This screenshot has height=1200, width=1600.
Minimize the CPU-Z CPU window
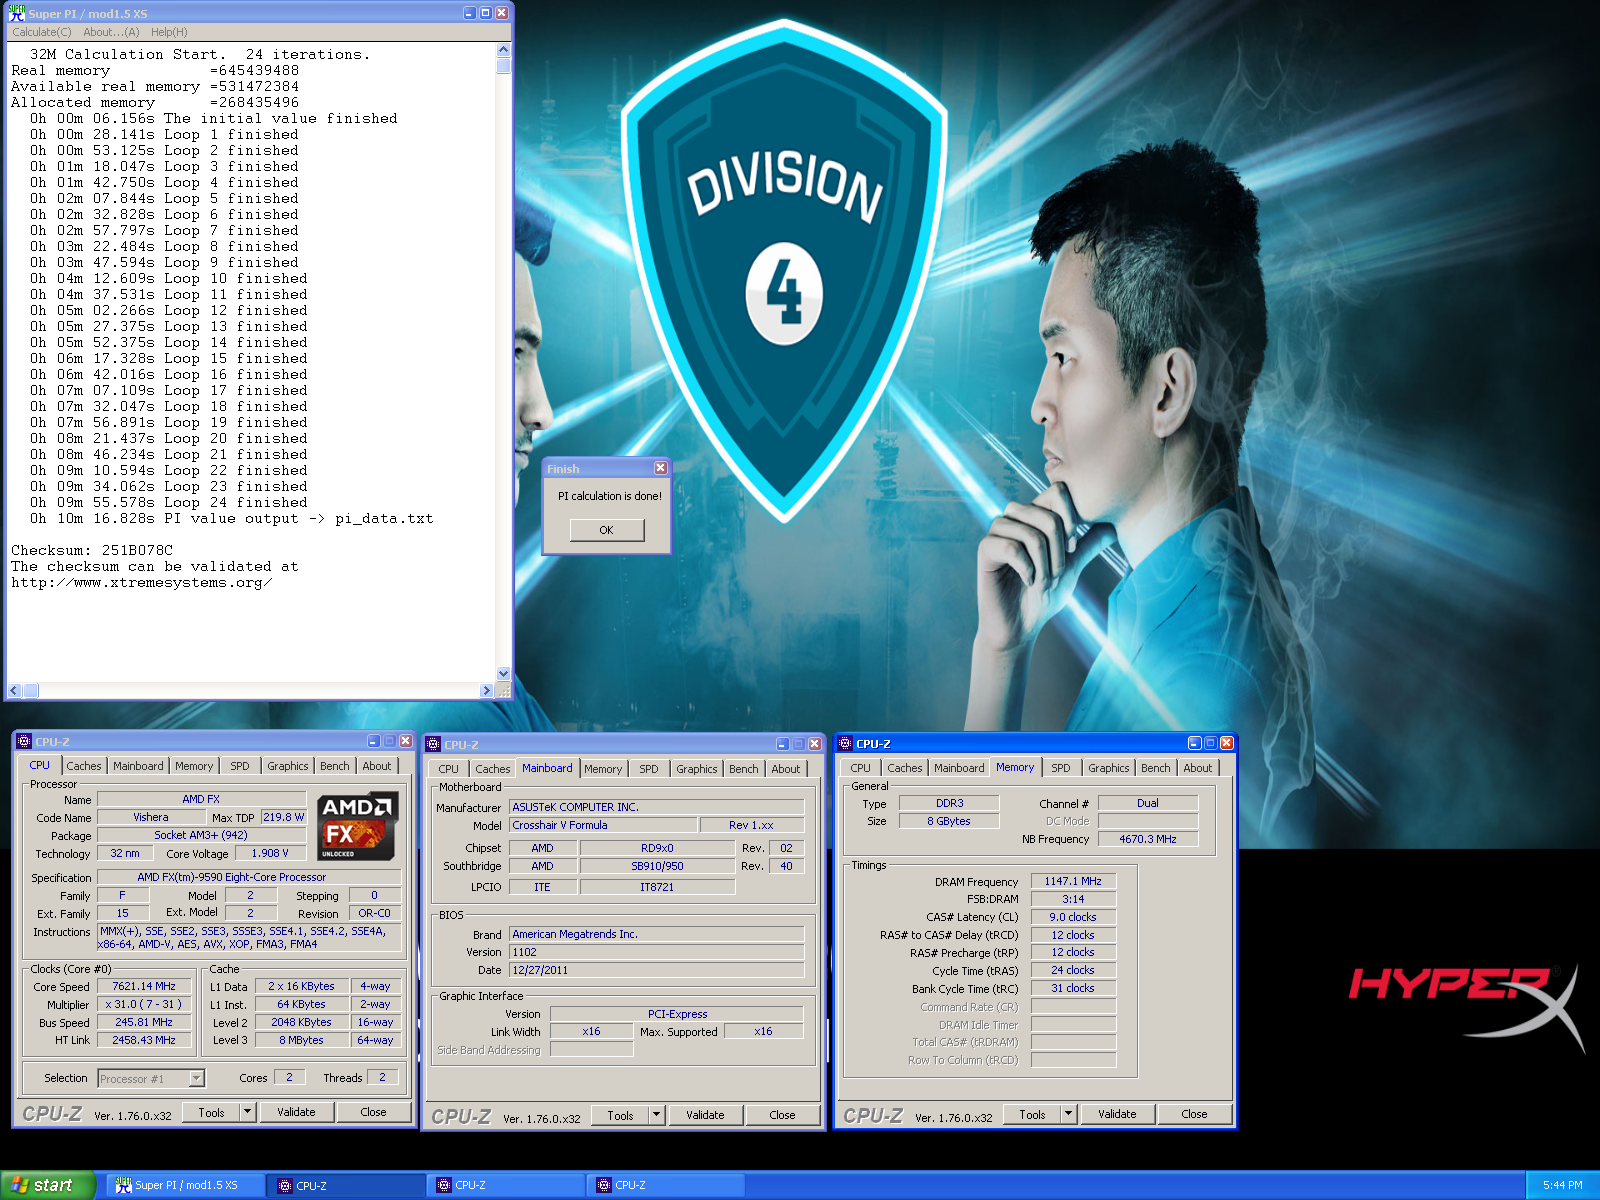tap(373, 741)
